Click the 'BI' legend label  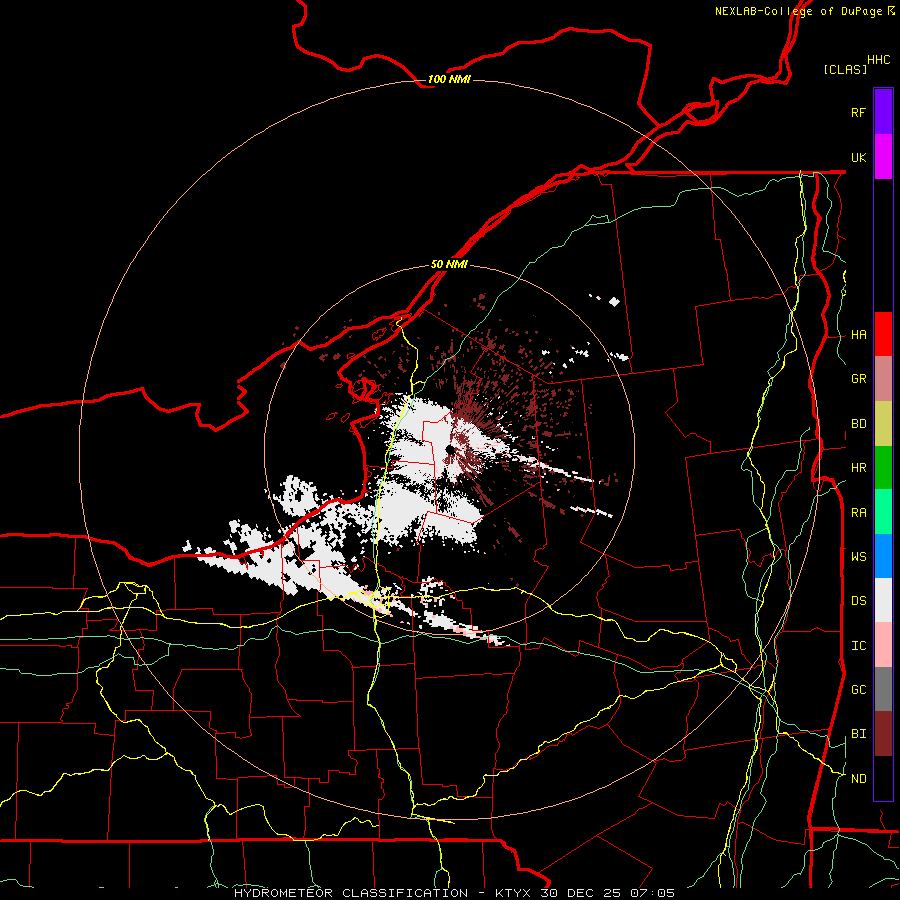tap(859, 734)
